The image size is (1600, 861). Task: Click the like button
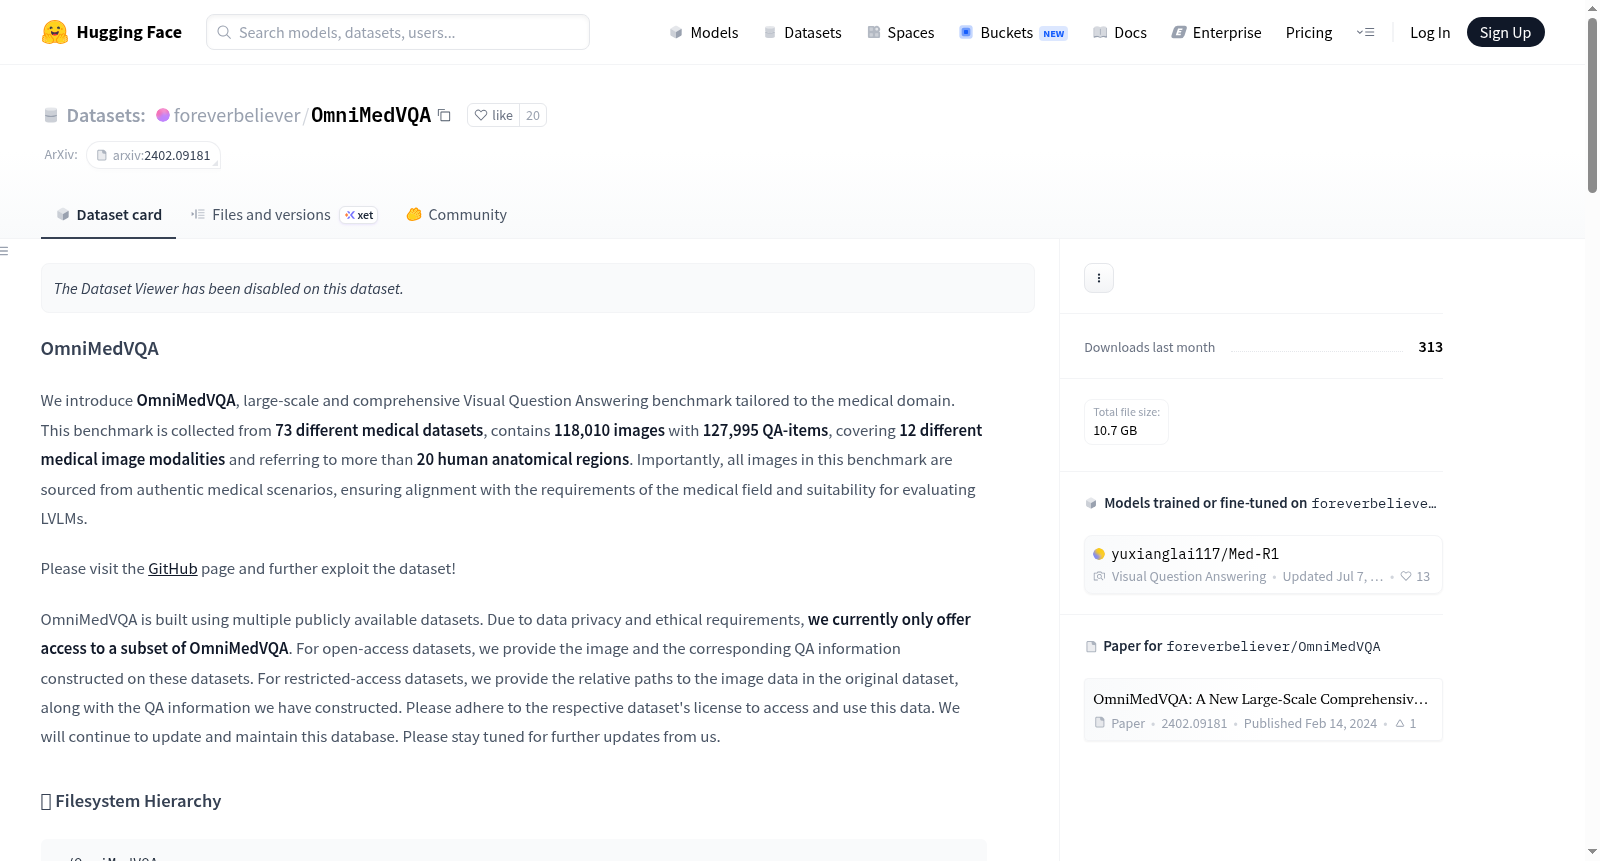point(493,115)
